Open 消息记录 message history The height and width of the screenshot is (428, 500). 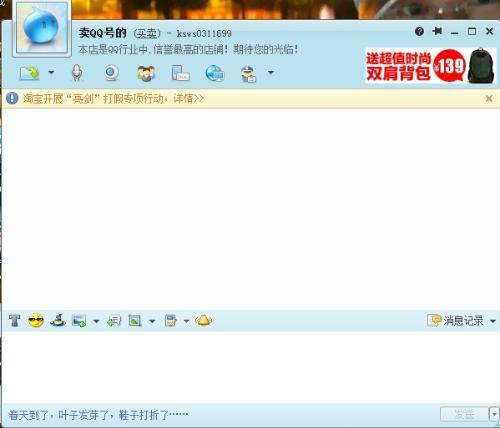(455, 321)
